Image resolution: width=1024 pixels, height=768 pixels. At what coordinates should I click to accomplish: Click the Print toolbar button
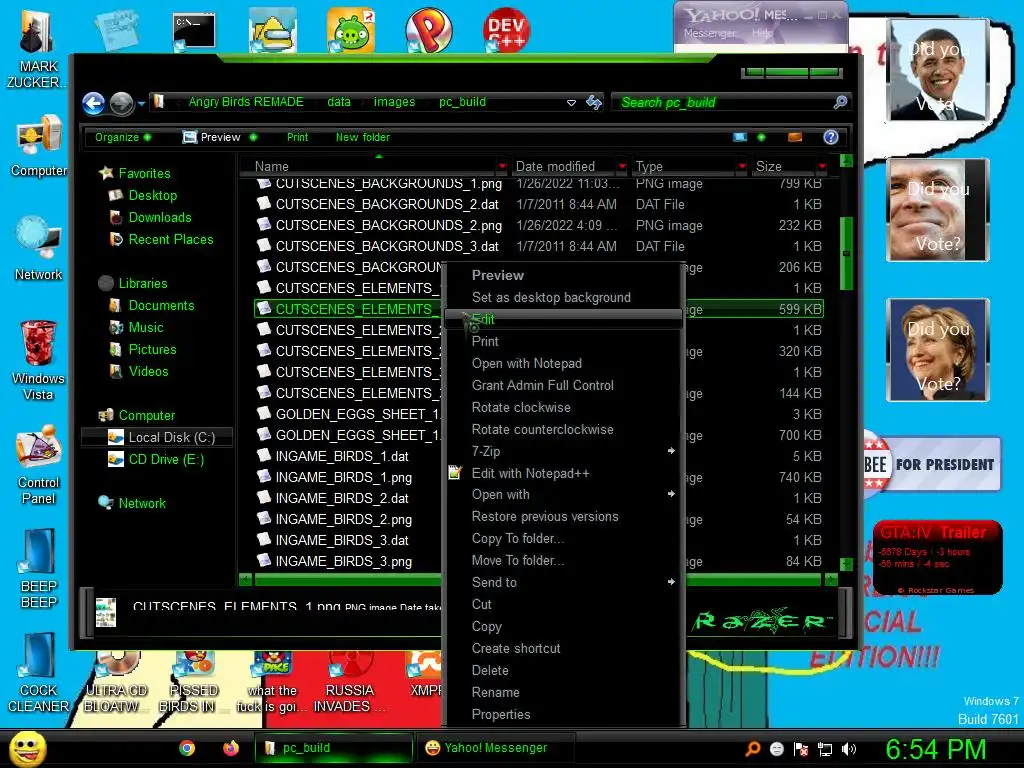tap(297, 137)
